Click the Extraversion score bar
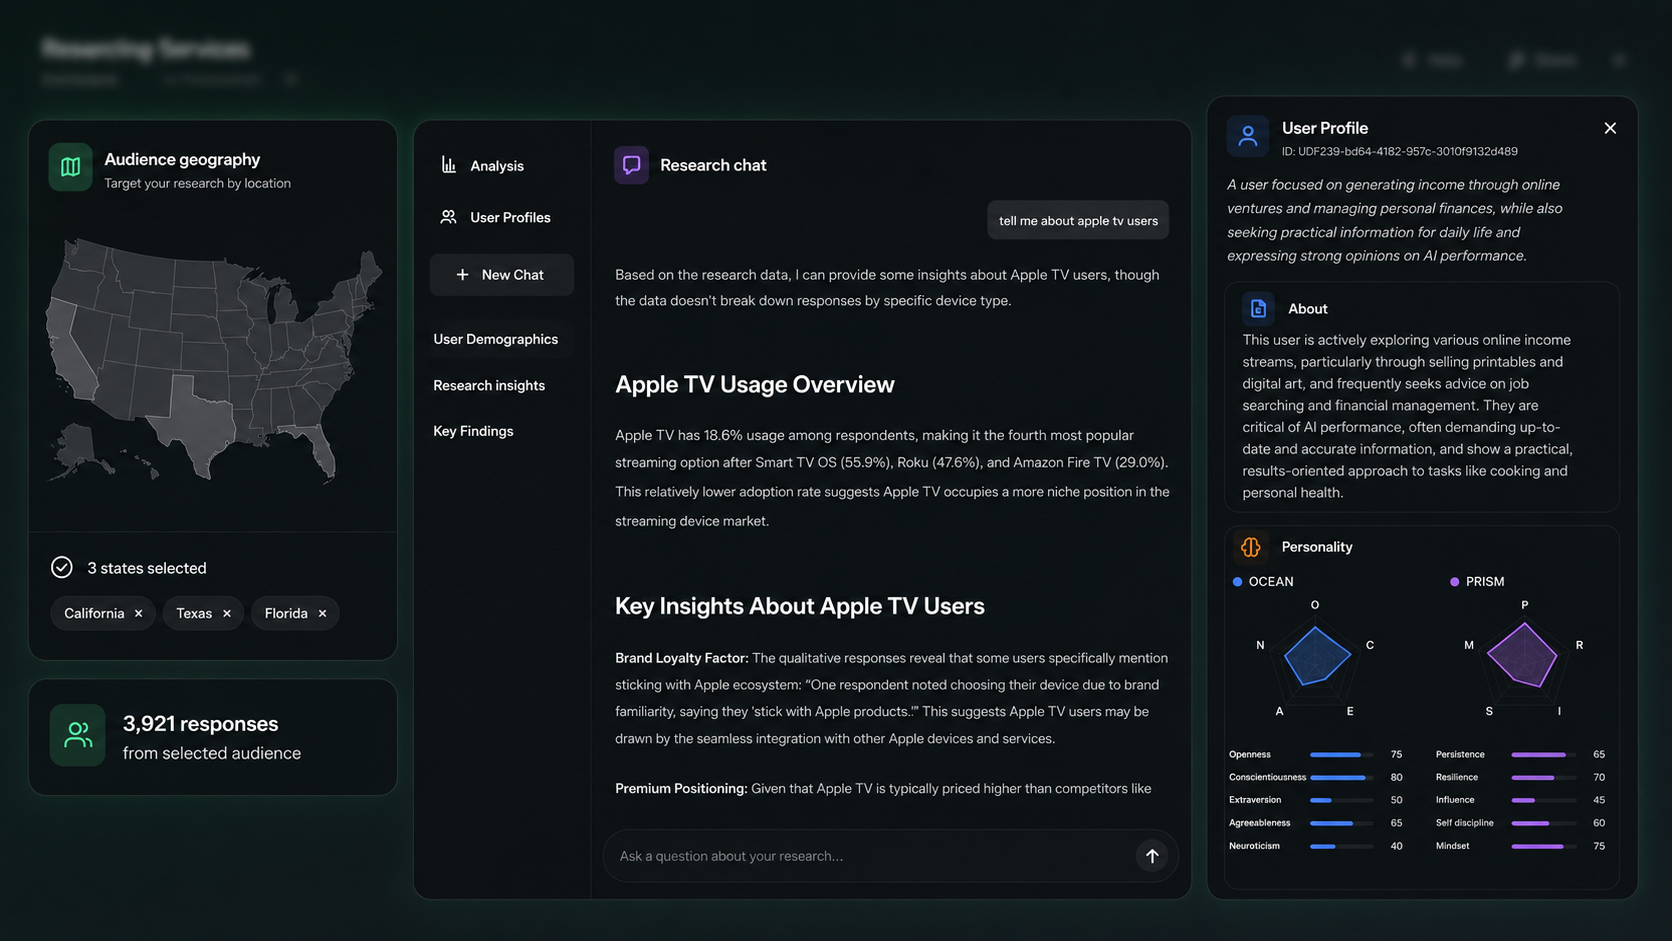Image resolution: width=1672 pixels, height=941 pixels. coord(1341,800)
